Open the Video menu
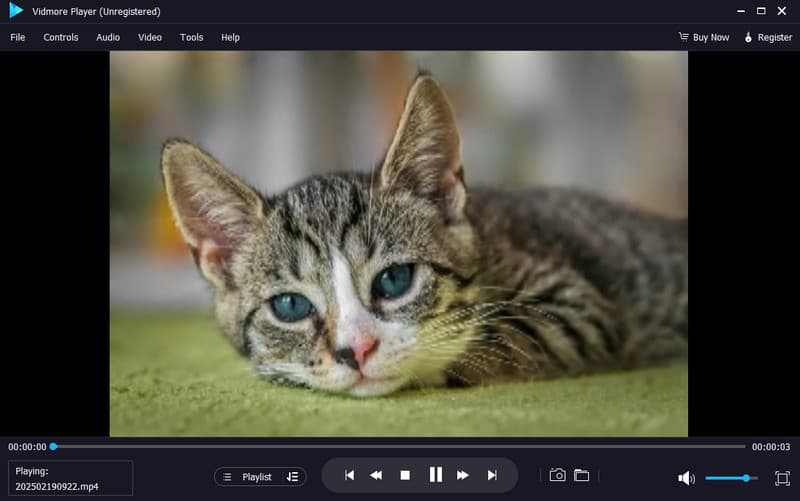Image resolution: width=800 pixels, height=501 pixels. (x=150, y=37)
